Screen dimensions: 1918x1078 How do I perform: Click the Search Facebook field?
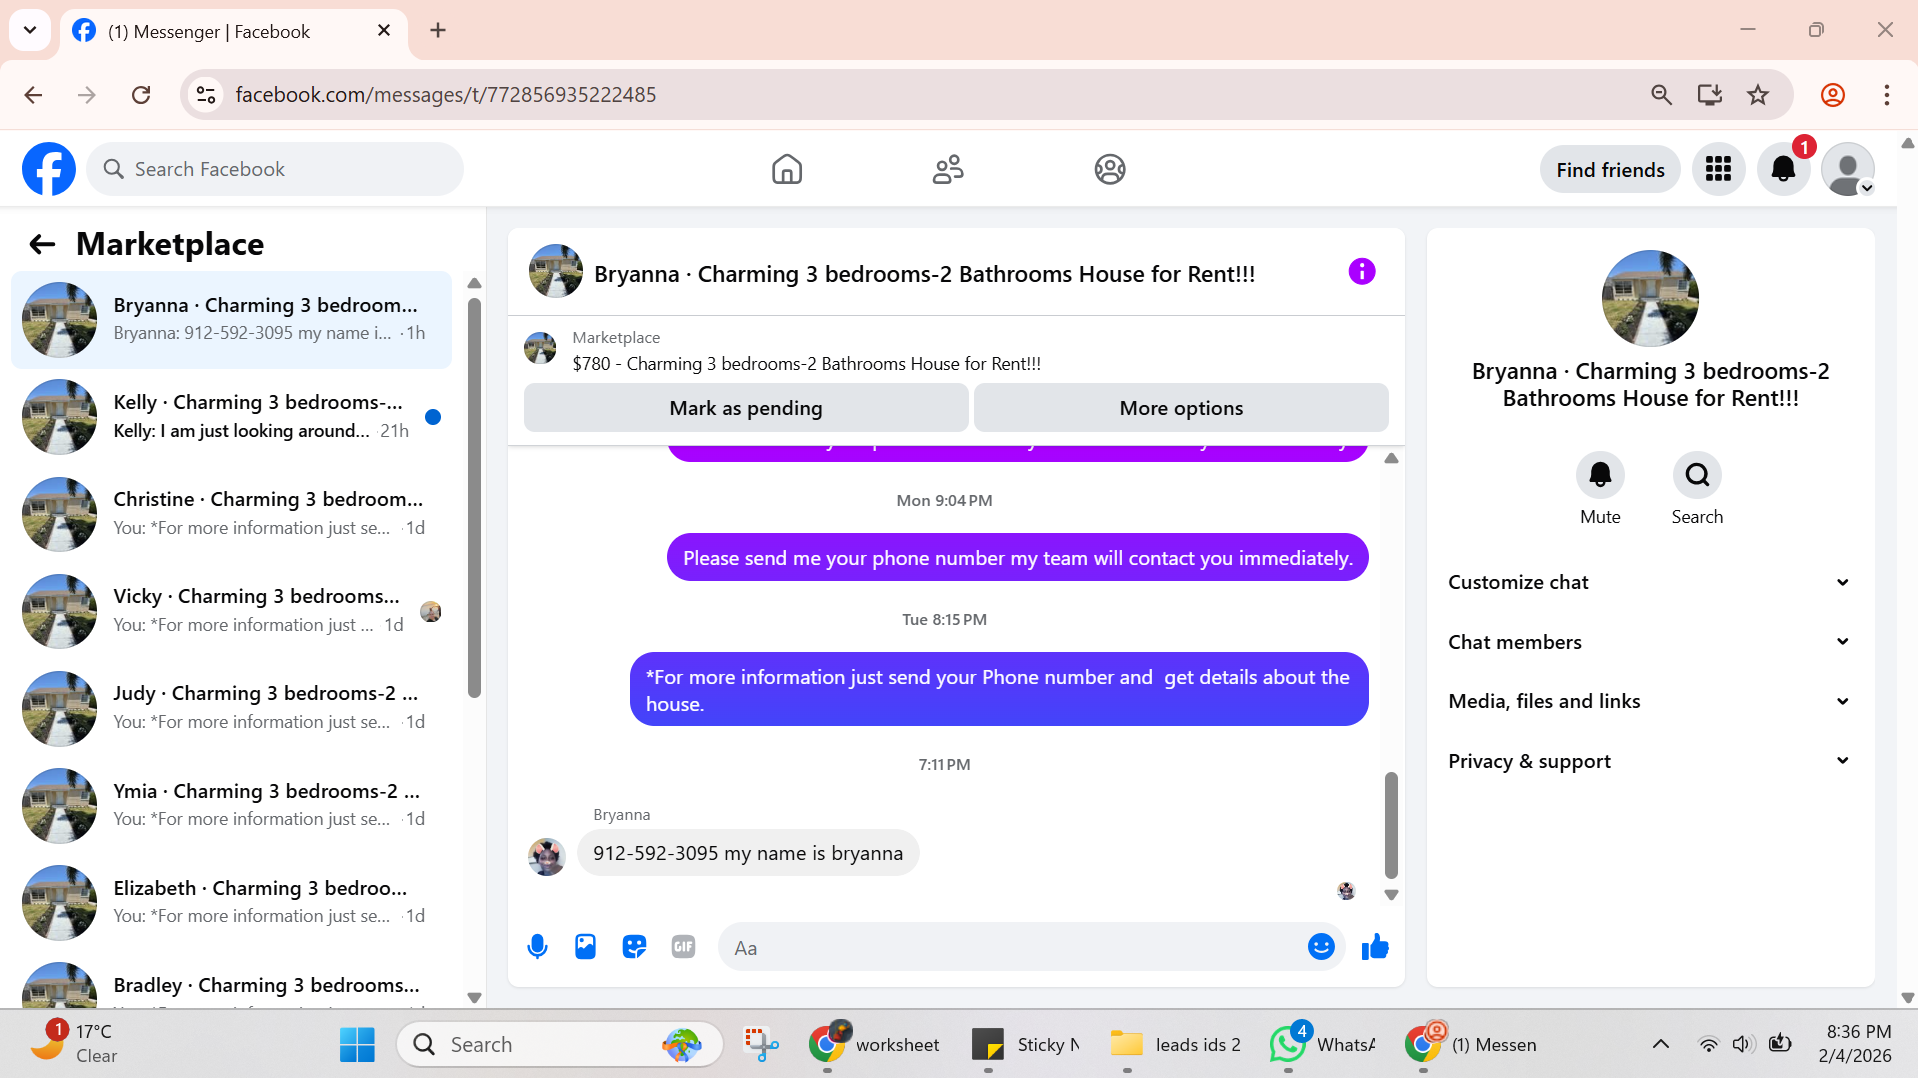click(275, 169)
